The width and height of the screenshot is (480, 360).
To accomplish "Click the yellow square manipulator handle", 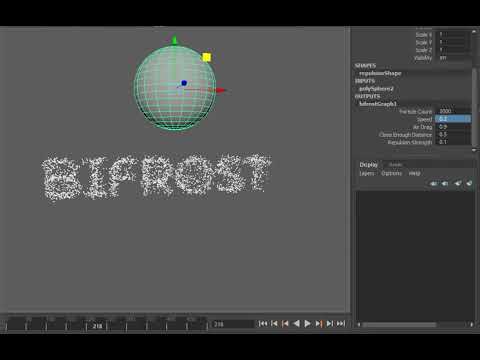I will point(207,57).
